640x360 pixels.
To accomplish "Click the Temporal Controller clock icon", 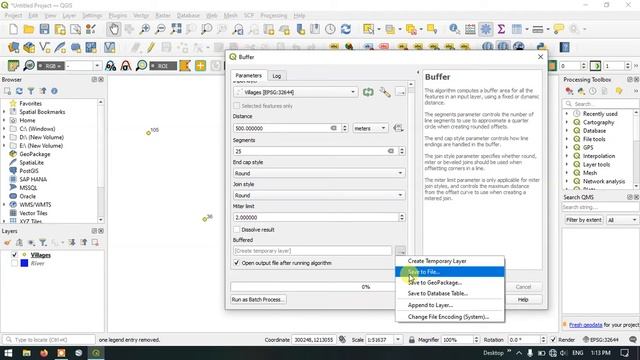I will [x=330, y=29].
